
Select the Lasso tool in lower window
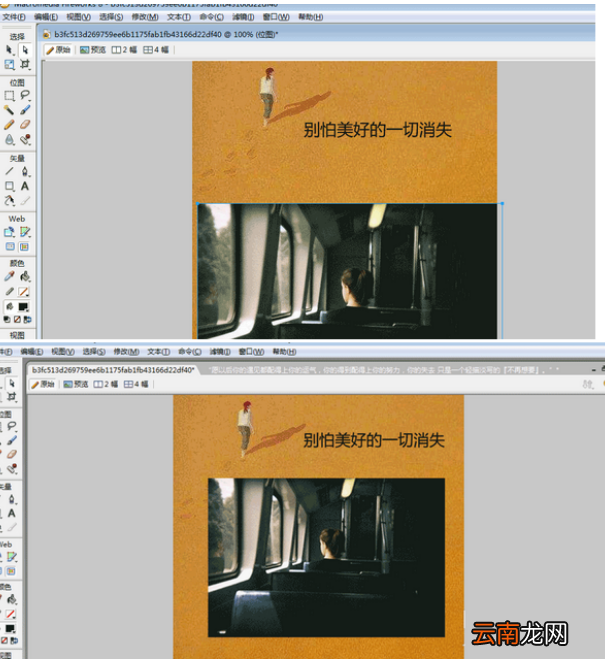(x=12, y=426)
